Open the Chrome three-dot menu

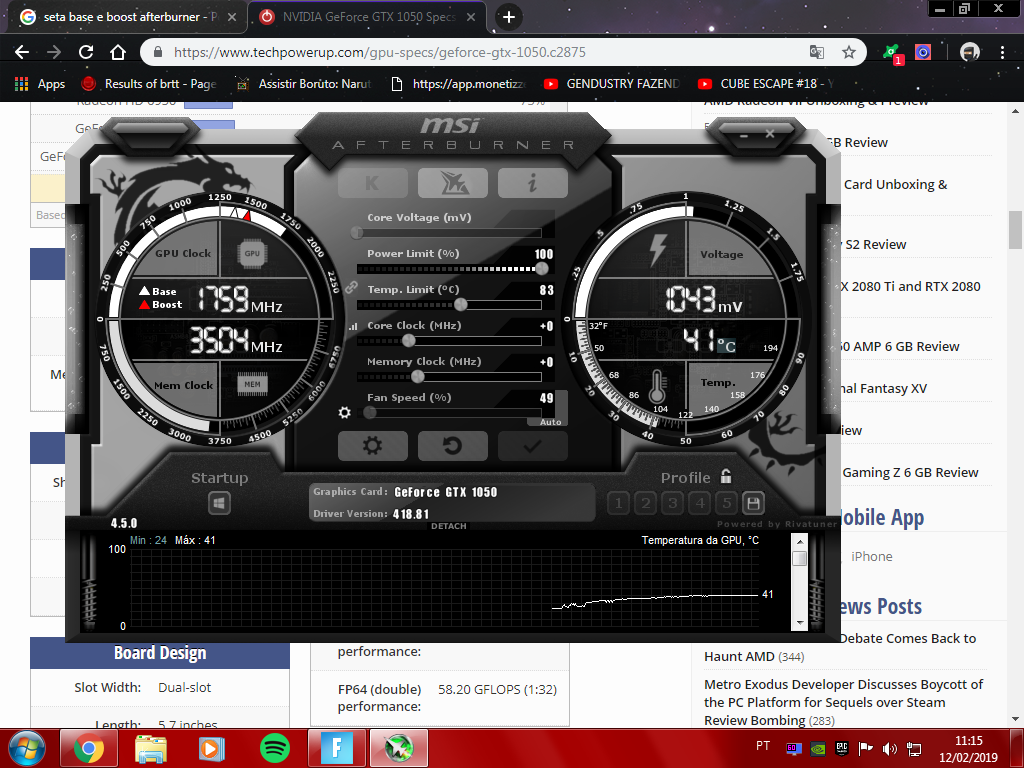1002,52
